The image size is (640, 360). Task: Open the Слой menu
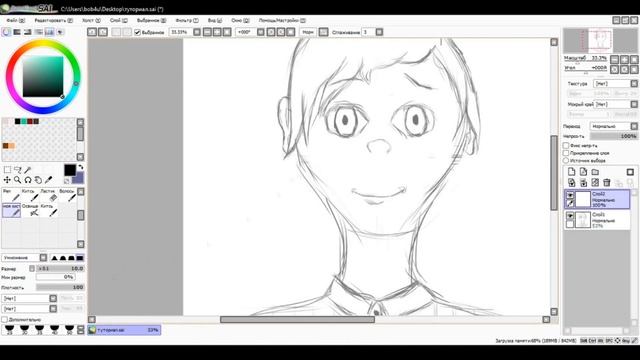coord(118,20)
